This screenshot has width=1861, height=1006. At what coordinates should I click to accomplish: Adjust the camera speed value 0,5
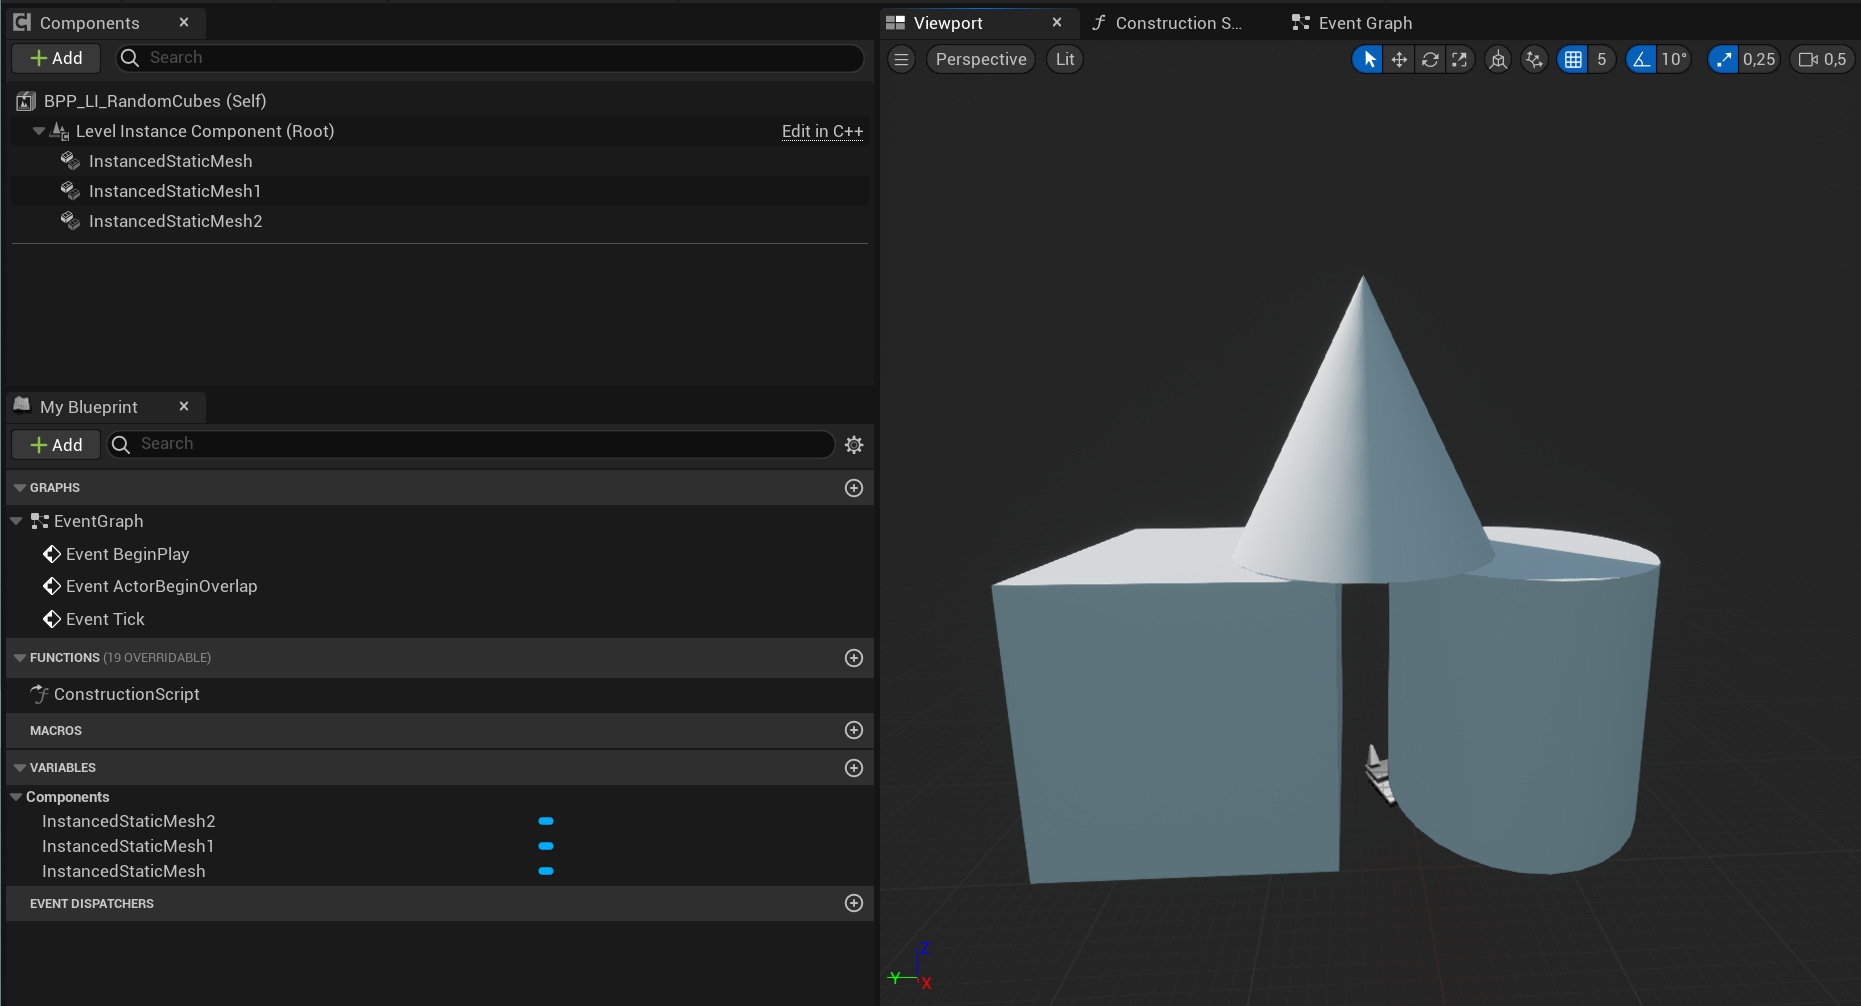pyautogui.click(x=1822, y=59)
